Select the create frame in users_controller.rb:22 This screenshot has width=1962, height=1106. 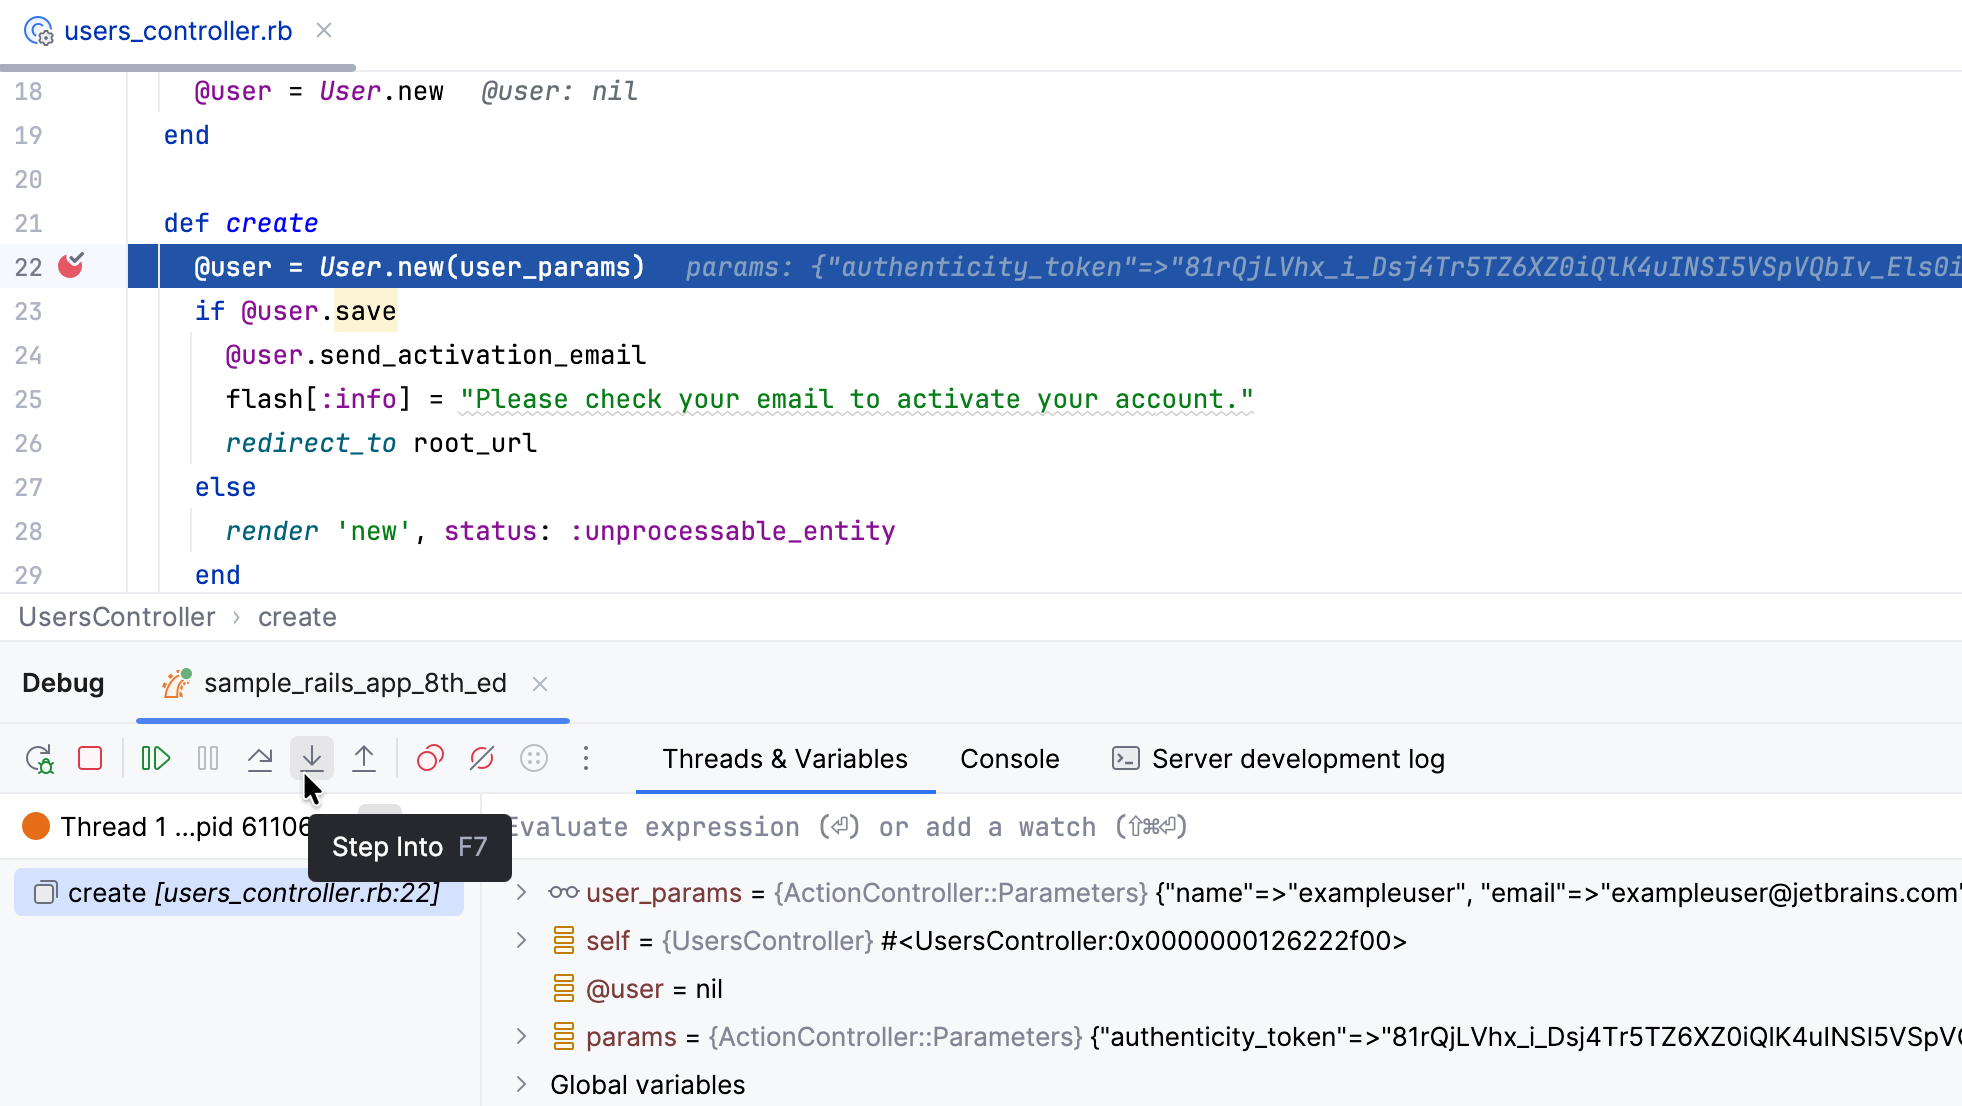pyautogui.click(x=239, y=892)
